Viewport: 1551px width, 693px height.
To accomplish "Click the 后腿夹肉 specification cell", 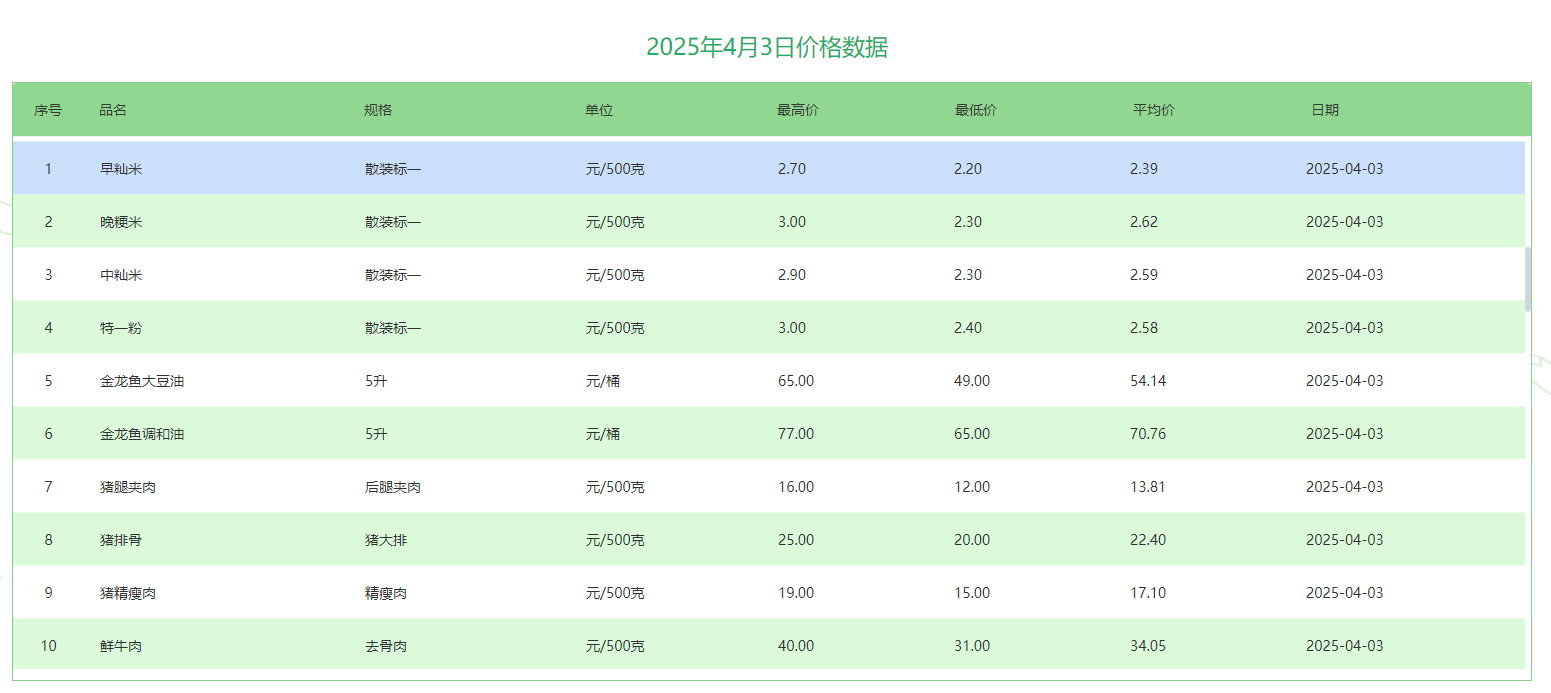I will coord(393,487).
